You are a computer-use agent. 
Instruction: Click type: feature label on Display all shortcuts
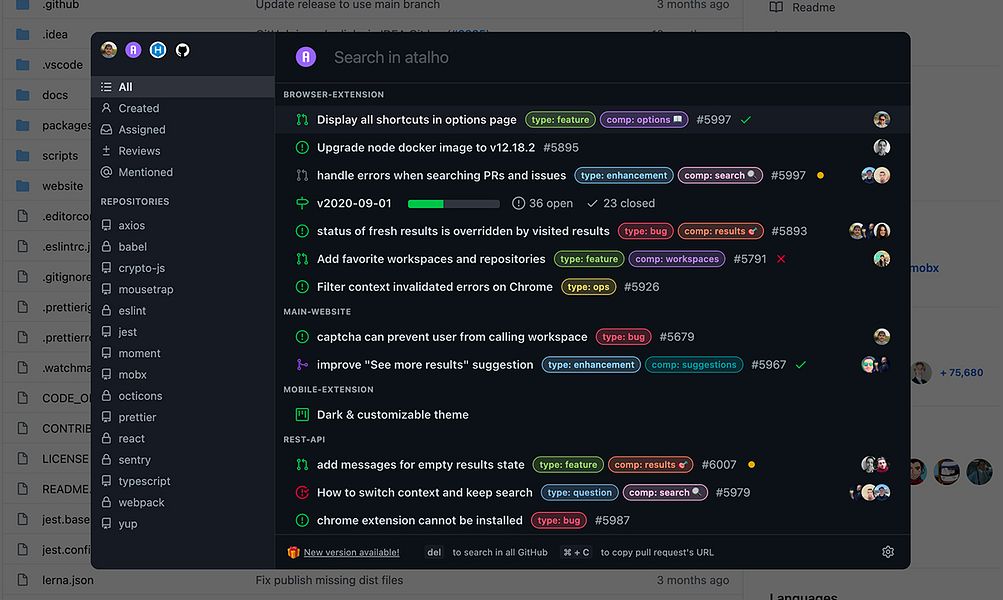coord(560,120)
